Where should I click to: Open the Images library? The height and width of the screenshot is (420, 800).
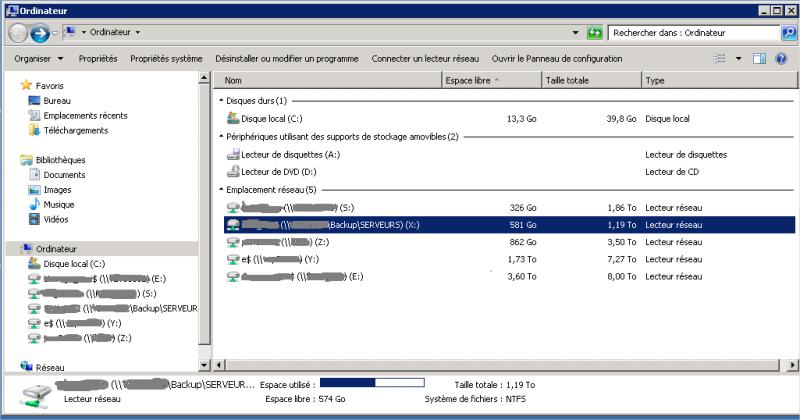coord(57,189)
